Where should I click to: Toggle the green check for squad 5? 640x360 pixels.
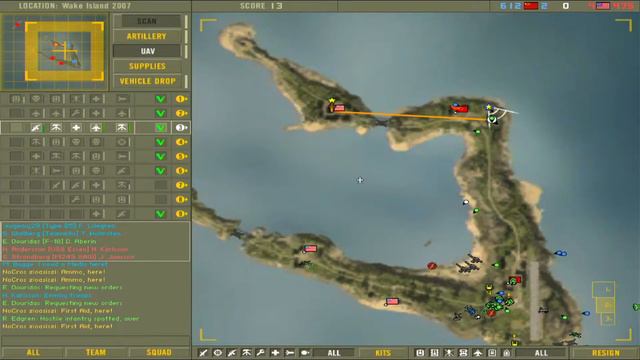(160, 156)
